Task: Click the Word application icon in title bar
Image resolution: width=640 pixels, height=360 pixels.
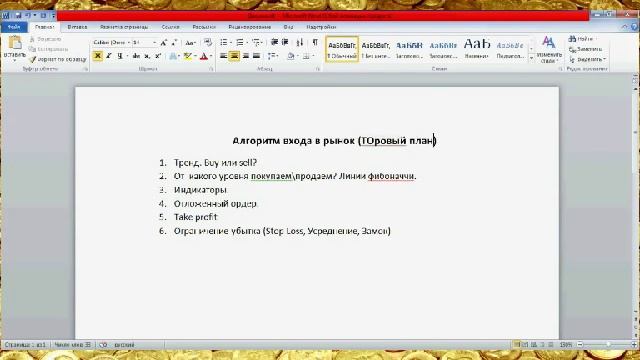Action: coord(5,16)
